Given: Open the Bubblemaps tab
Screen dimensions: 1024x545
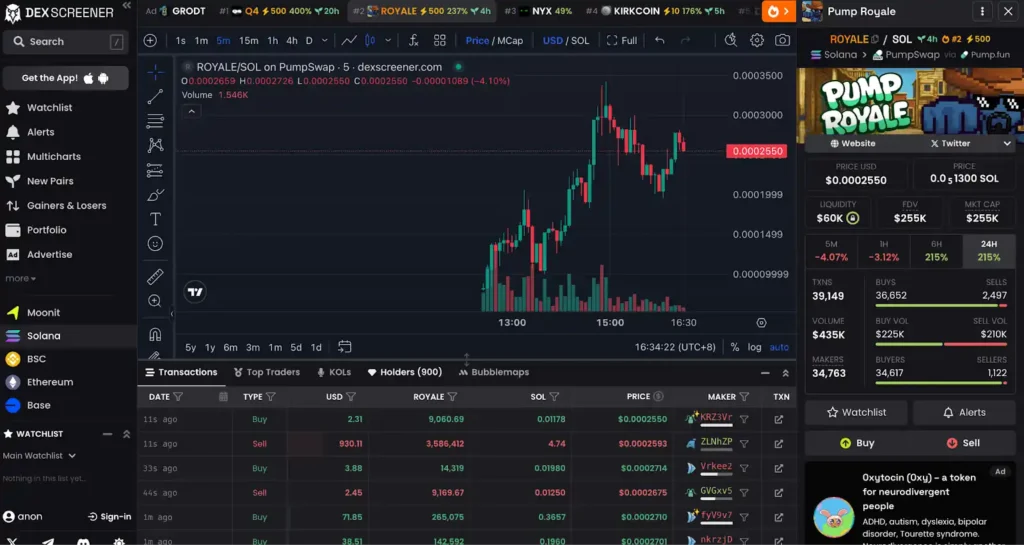Looking at the screenshot, I should coord(494,372).
